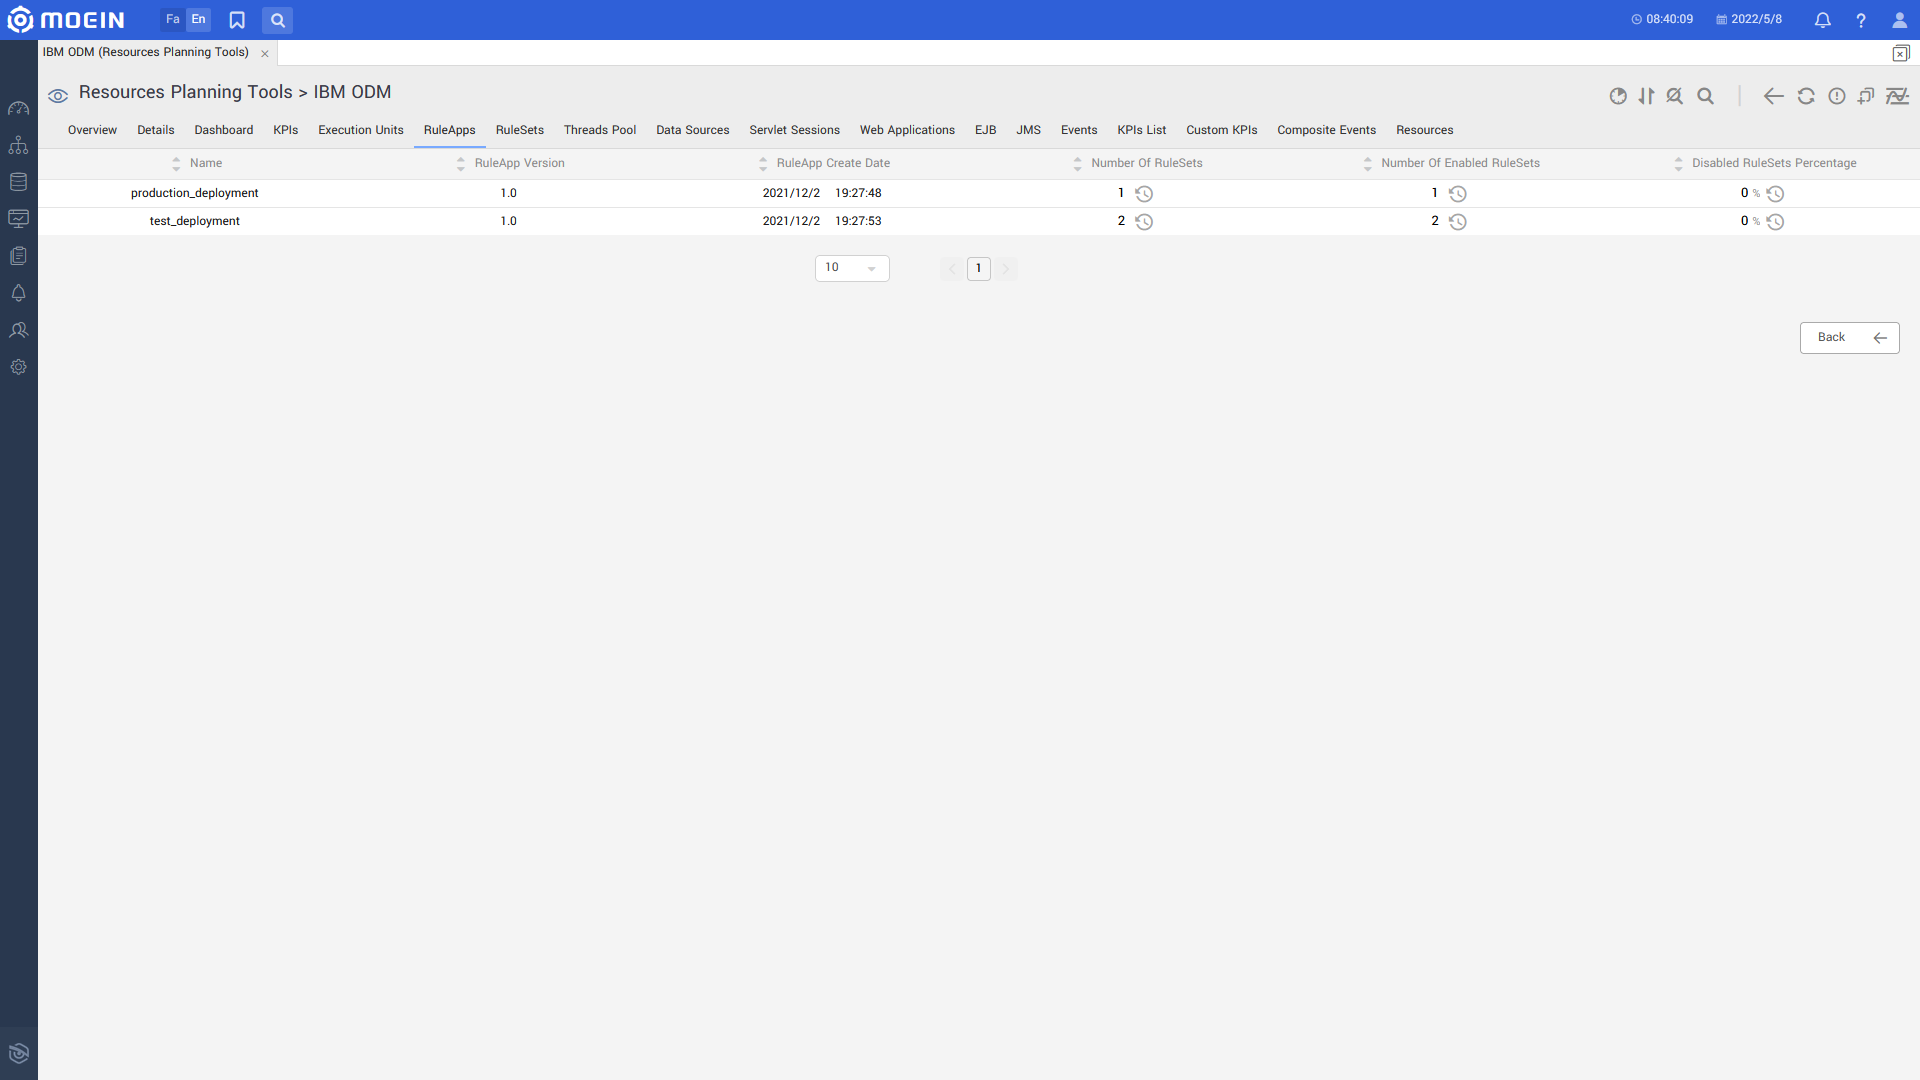Viewport: 1920px width, 1080px height.
Task: Open the users sidebar icon
Action: 18,330
